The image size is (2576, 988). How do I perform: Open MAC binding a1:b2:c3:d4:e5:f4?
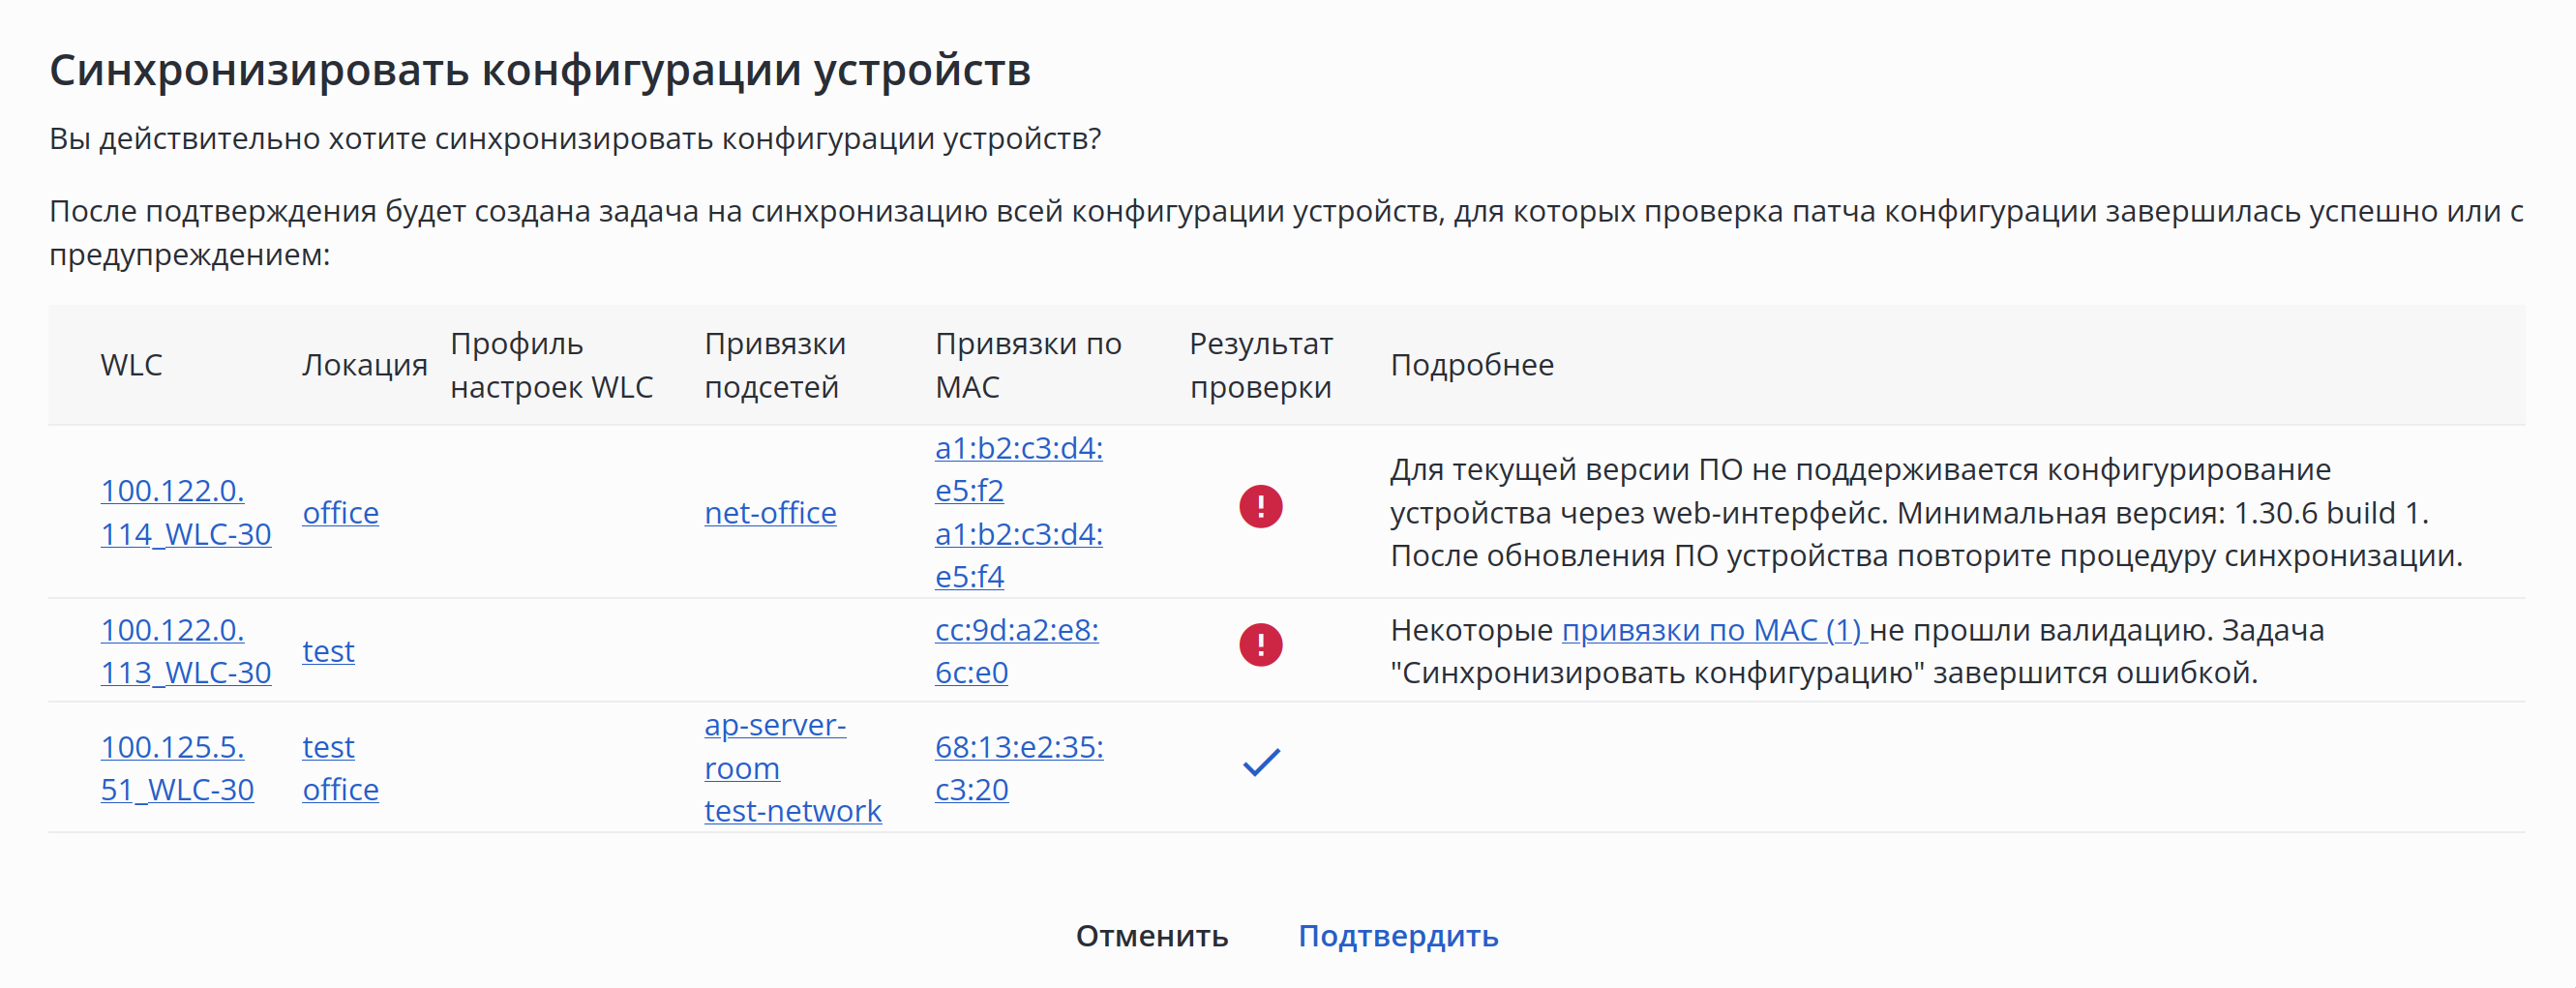point(1018,555)
